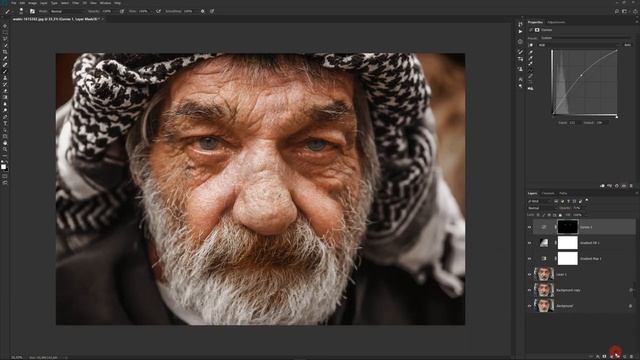640x360 pixels.
Task: Pick the gray point eyedropper in Curves
Action: click(x=531, y=58)
